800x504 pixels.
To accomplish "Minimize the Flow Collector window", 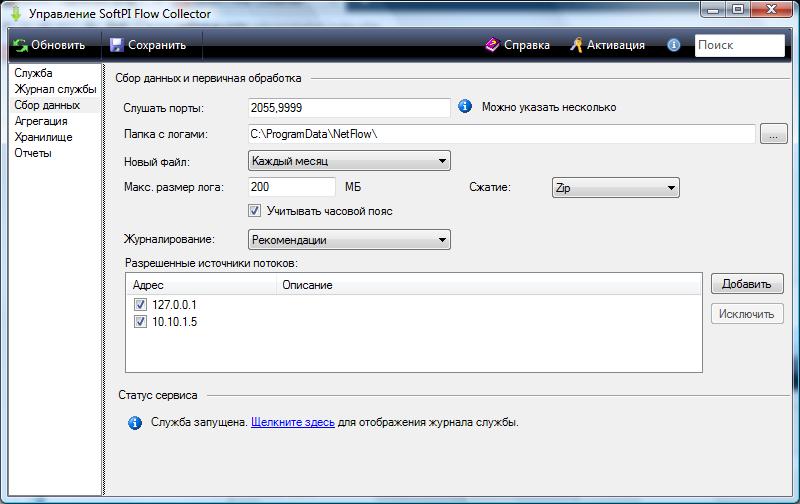I will click(x=713, y=9).
